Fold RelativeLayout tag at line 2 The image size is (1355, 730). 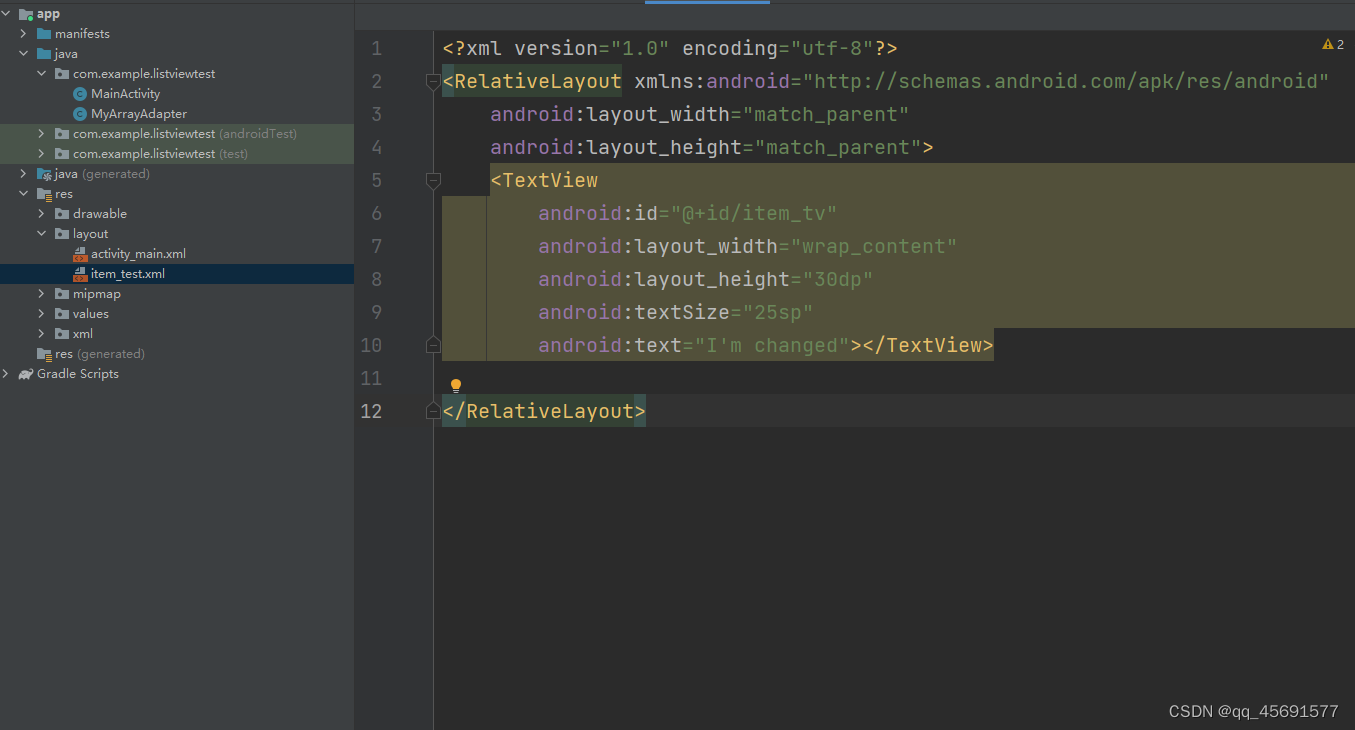433,82
